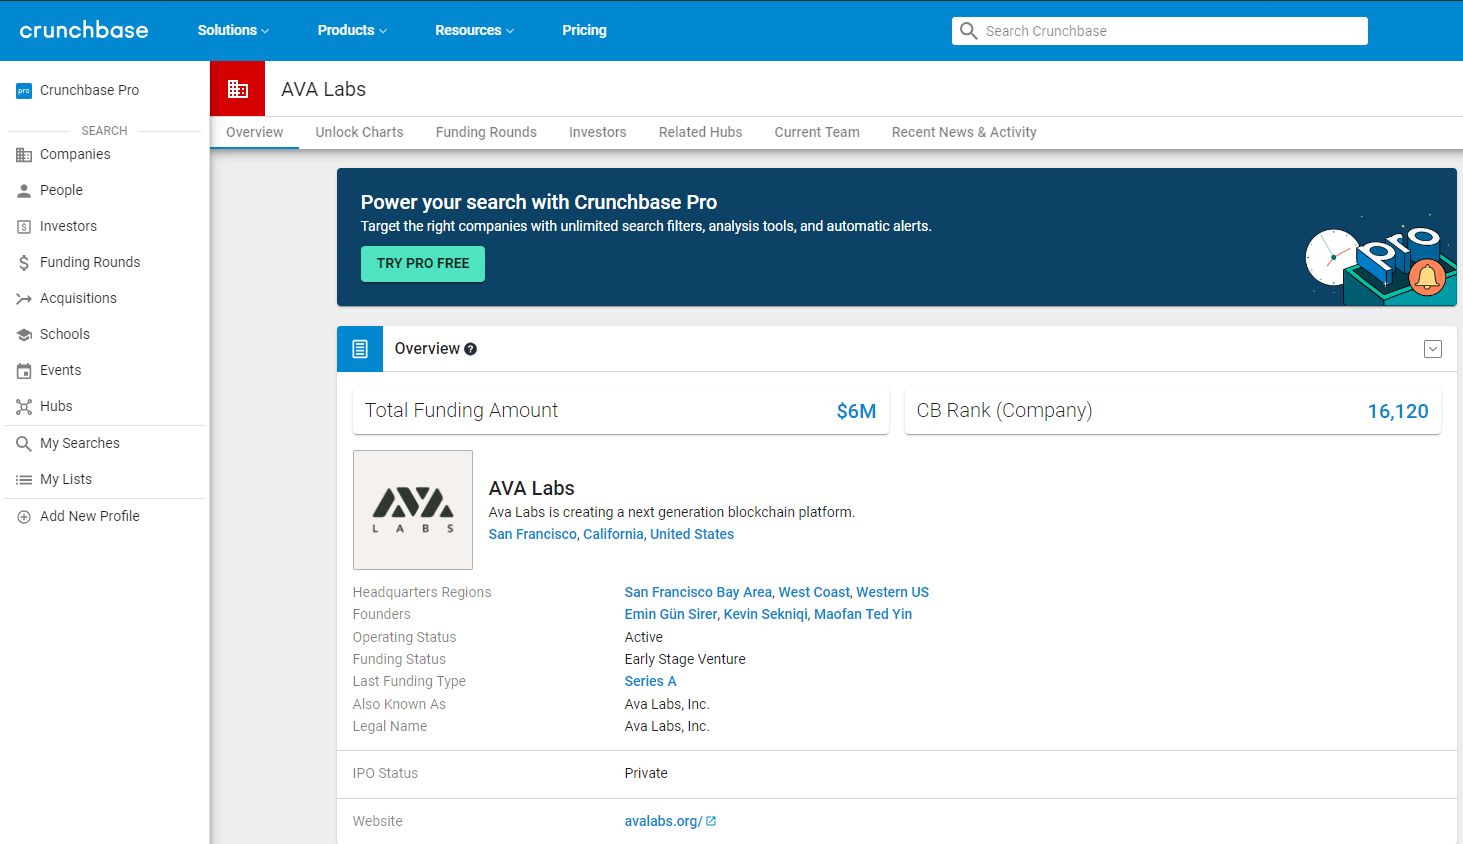Click the Active operating status text

(x=643, y=637)
